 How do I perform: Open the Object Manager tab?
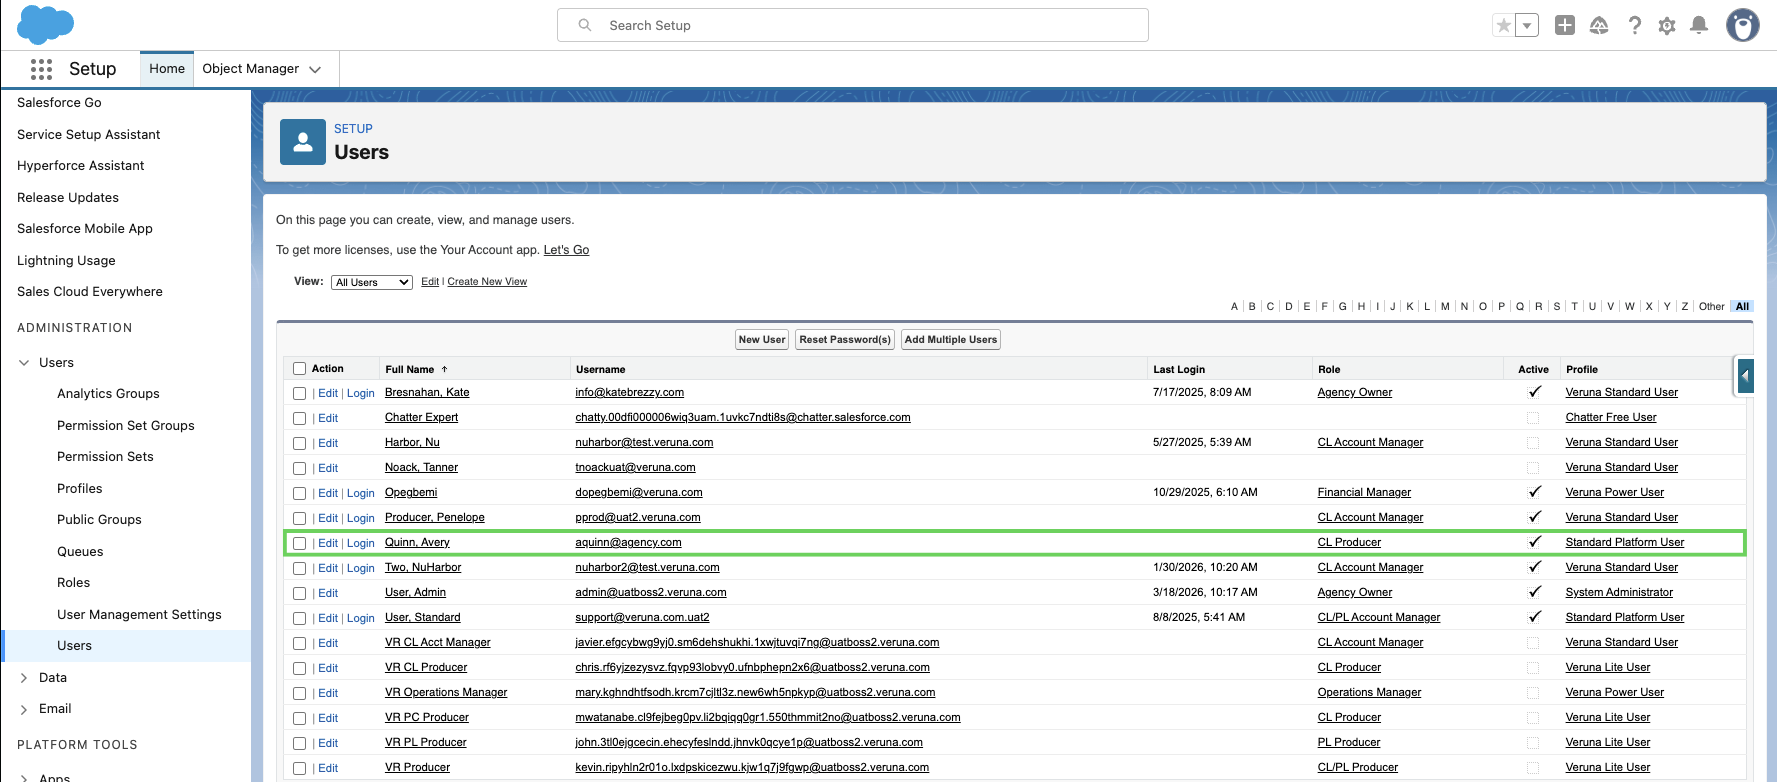tap(250, 69)
